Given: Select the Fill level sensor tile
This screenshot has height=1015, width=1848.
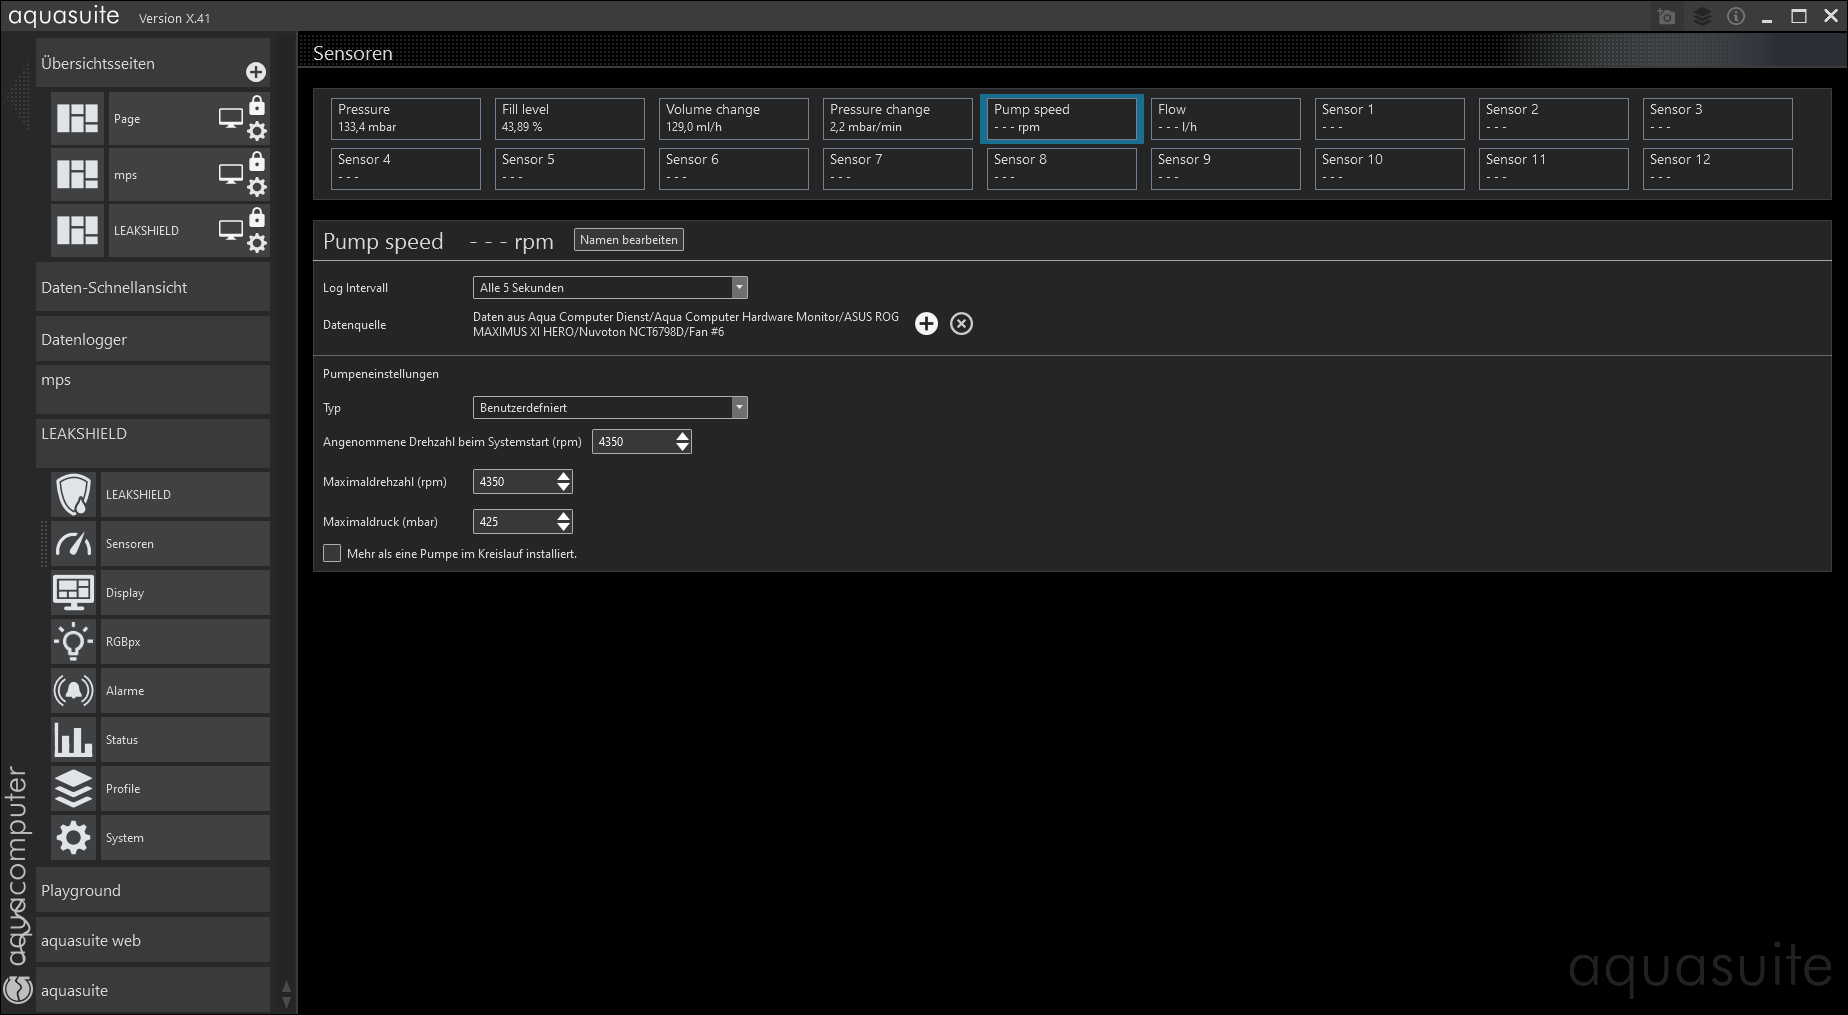Looking at the screenshot, I should coord(569,119).
